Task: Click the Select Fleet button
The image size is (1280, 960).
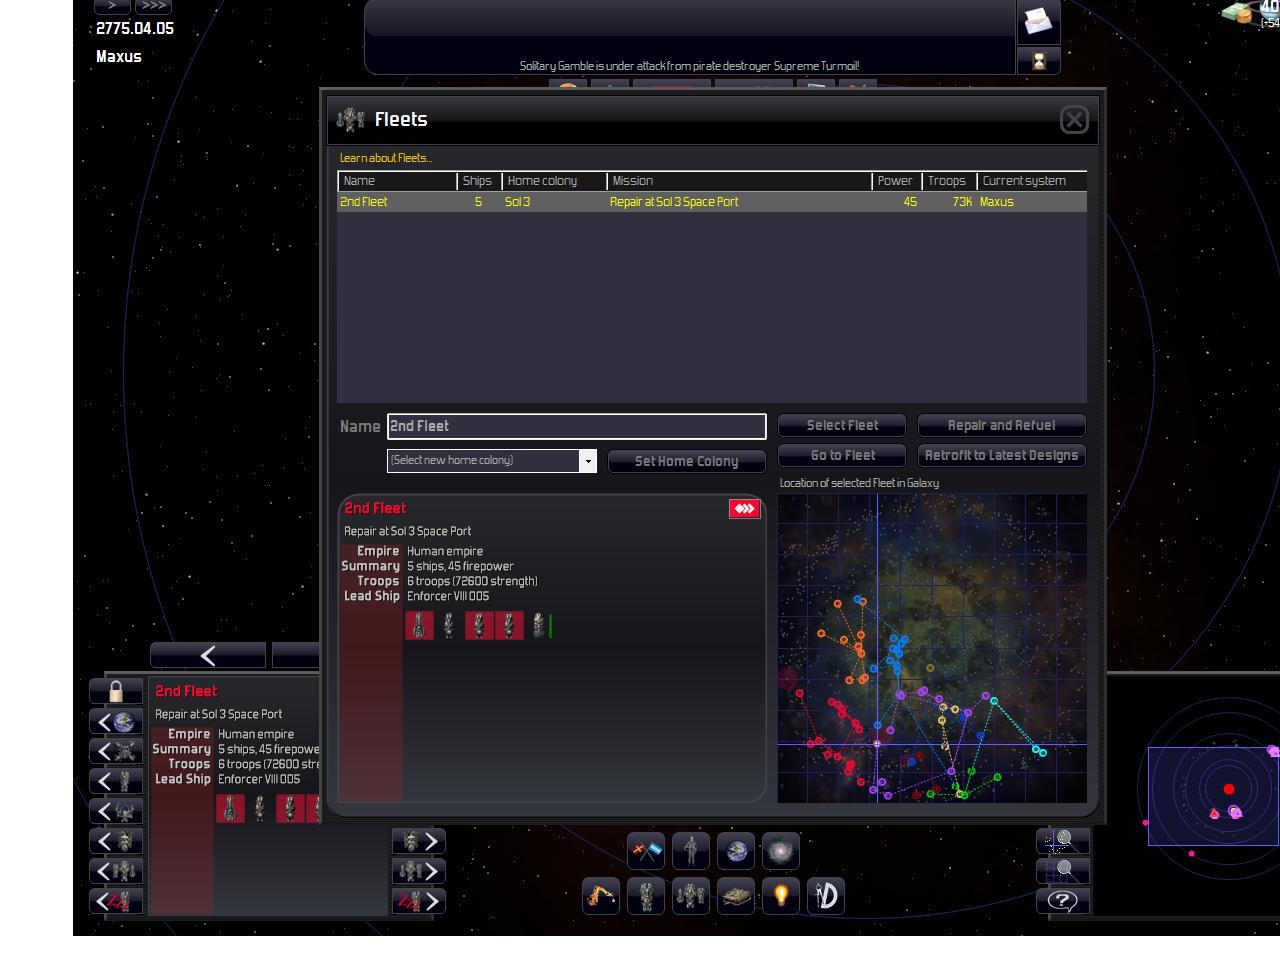Action: 842,425
